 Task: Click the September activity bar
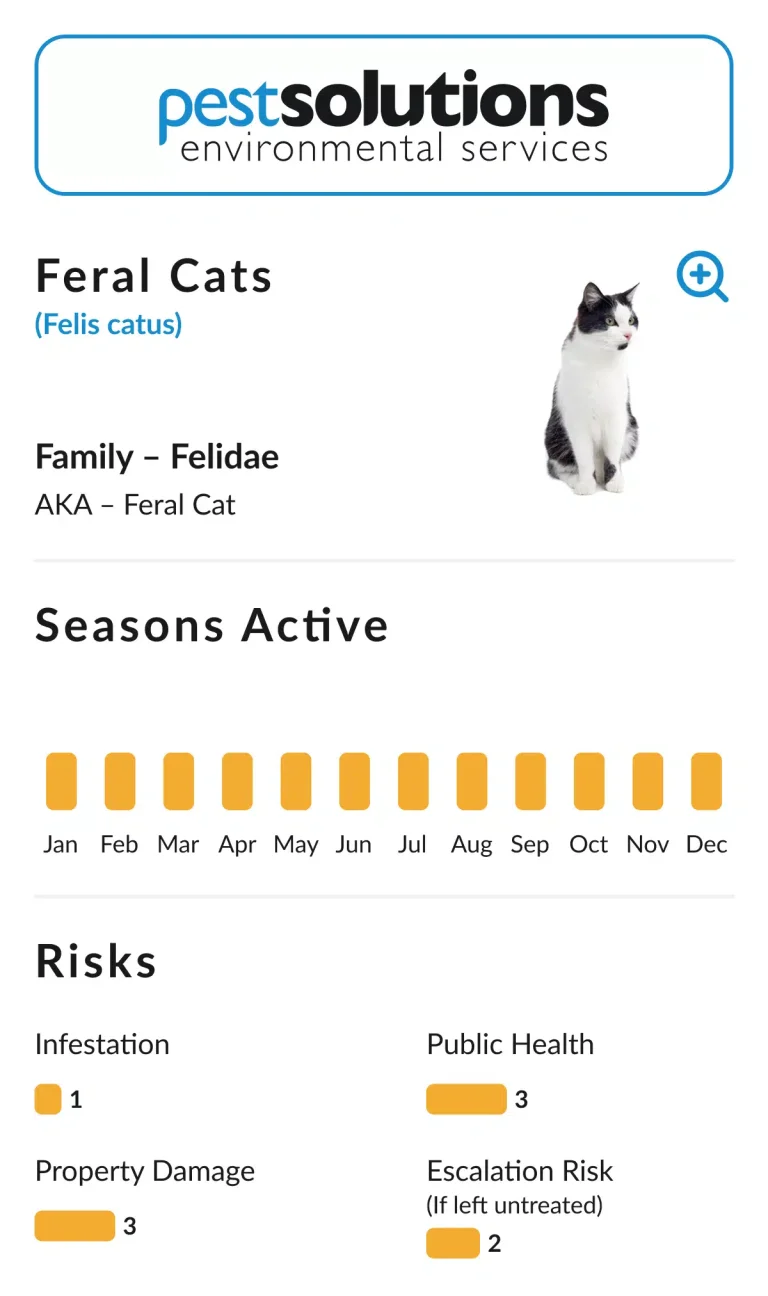click(x=530, y=781)
